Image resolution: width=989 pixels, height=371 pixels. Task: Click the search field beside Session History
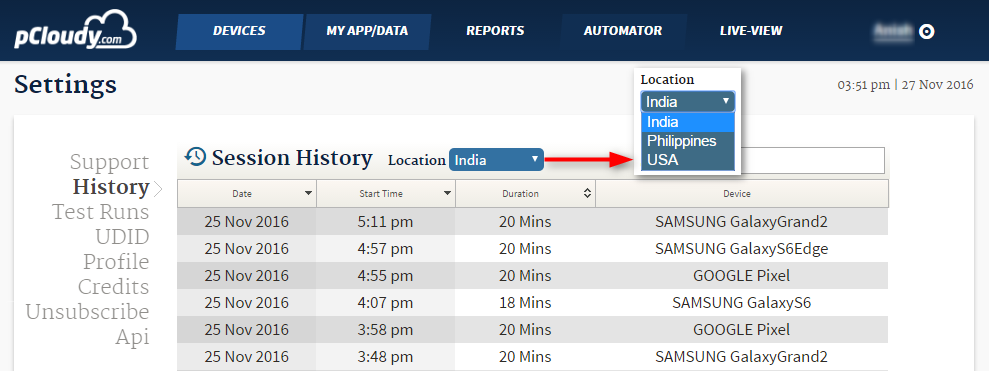coord(812,160)
